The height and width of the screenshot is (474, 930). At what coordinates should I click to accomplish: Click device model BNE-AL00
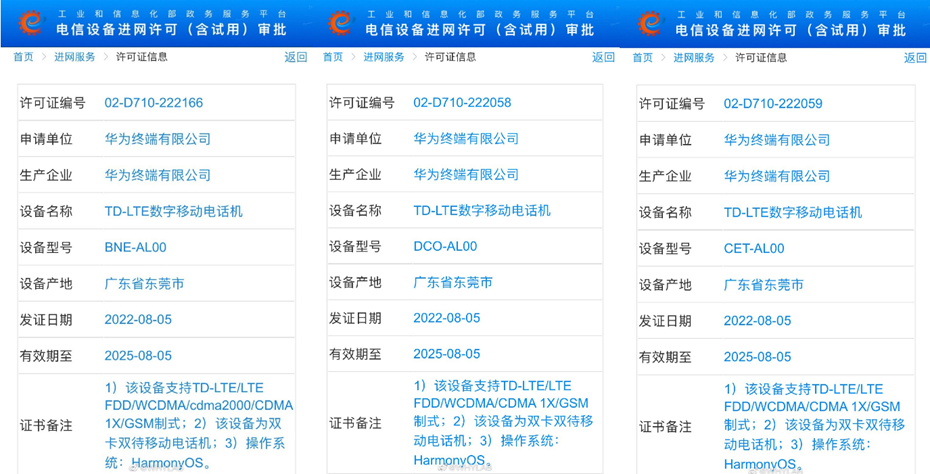point(135,247)
